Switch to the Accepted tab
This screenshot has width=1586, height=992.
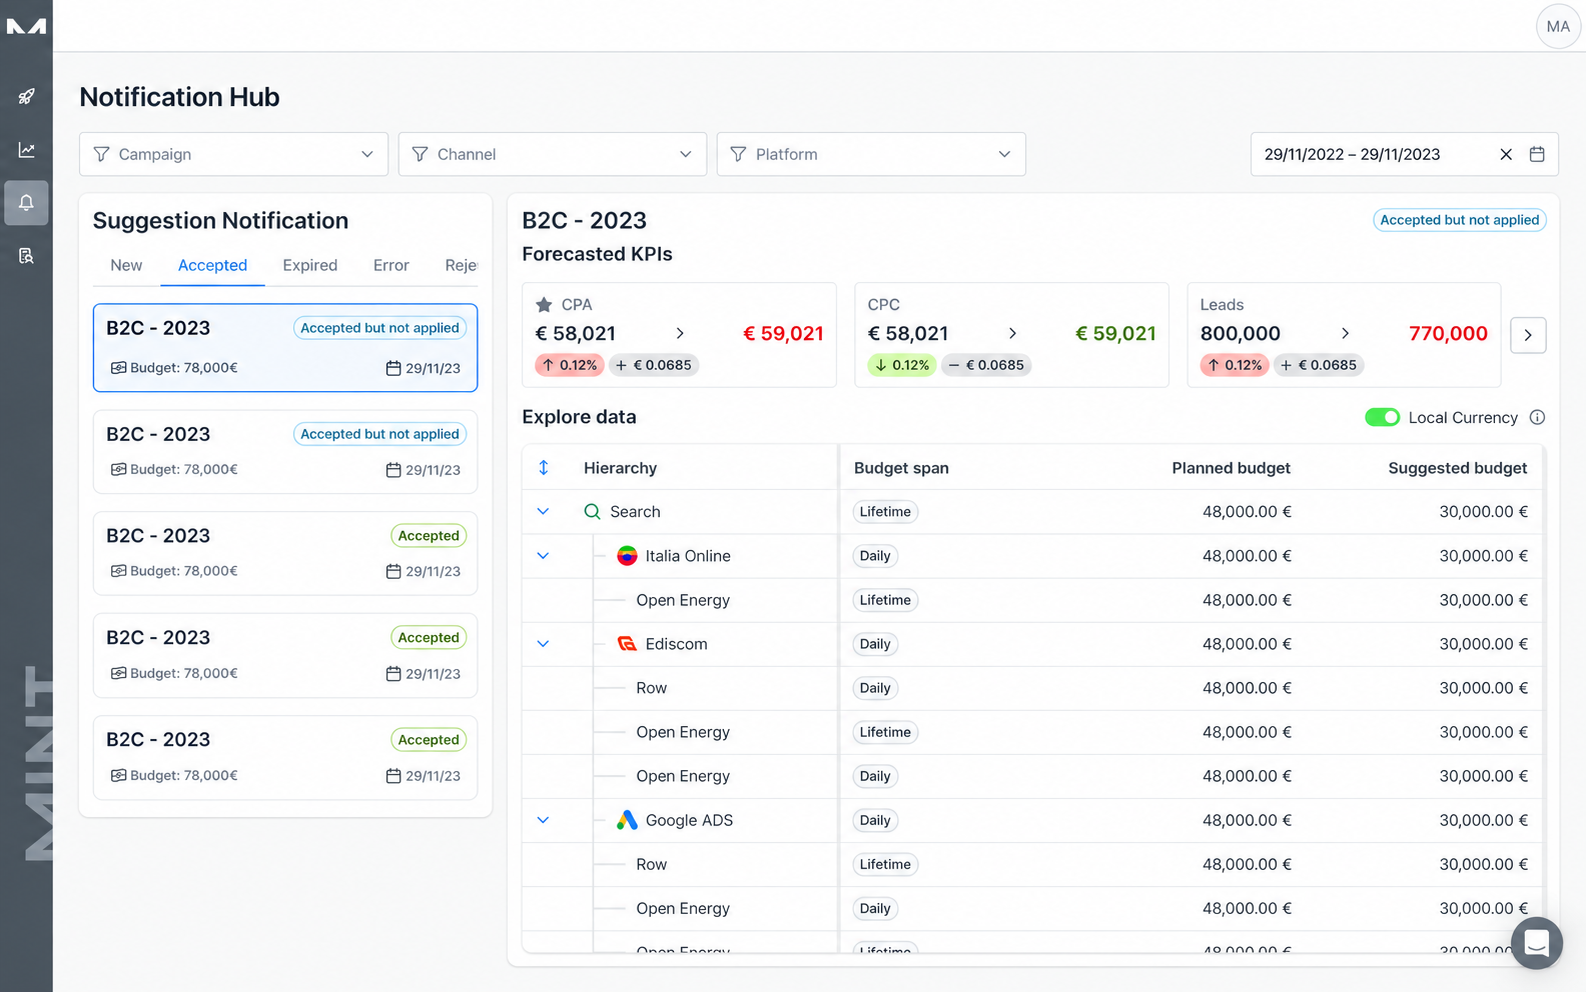tap(212, 265)
